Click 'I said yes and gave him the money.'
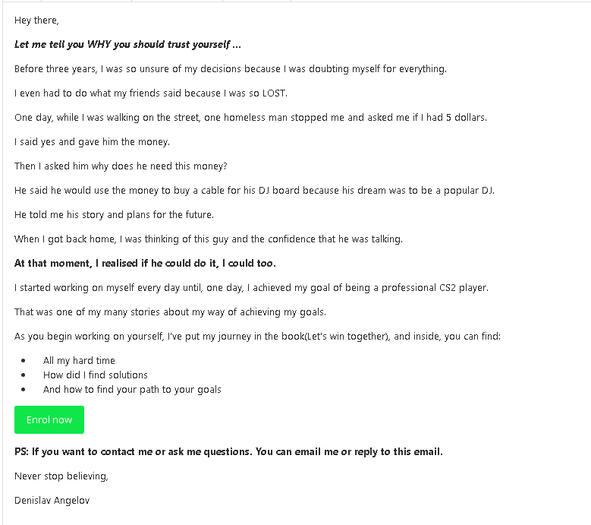The image size is (591, 525). (92, 142)
